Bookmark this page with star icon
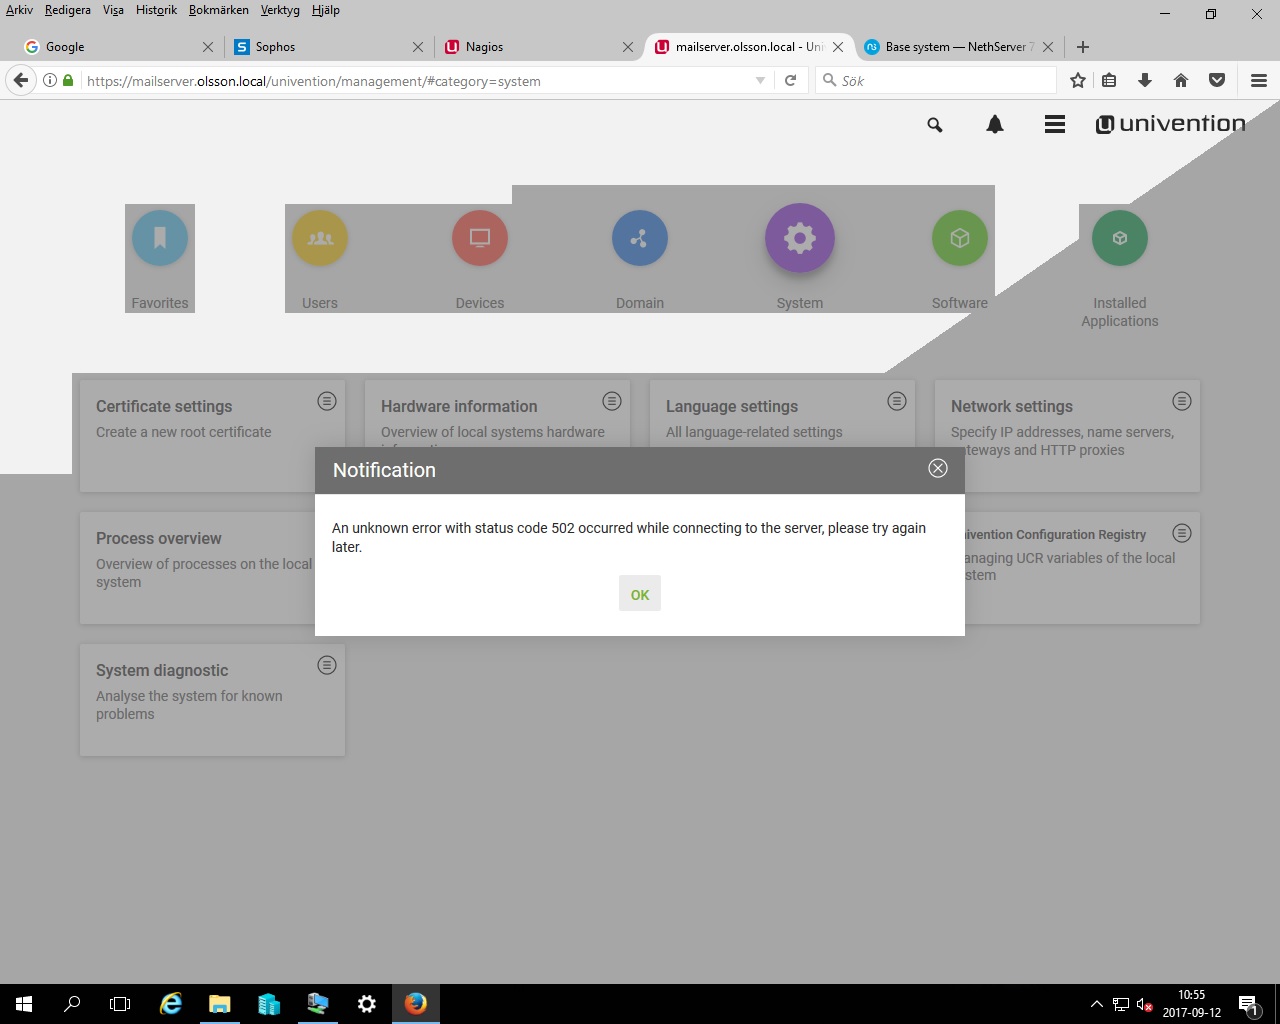The height and width of the screenshot is (1024, 1280). [x=1078, y=81]
